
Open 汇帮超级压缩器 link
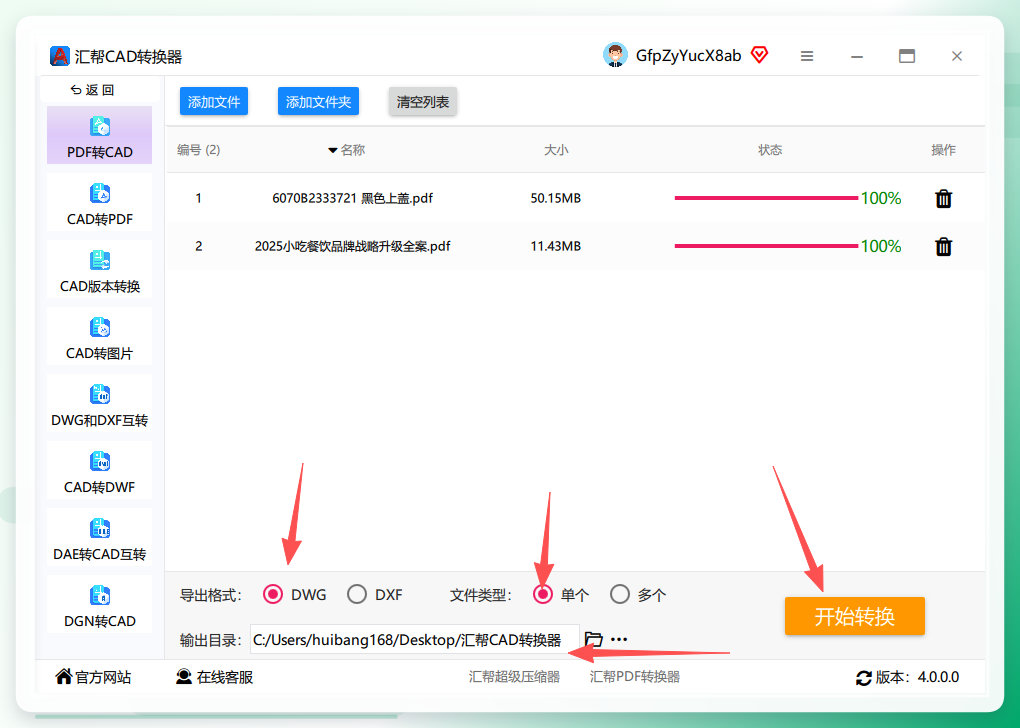[x=514, y=677]
